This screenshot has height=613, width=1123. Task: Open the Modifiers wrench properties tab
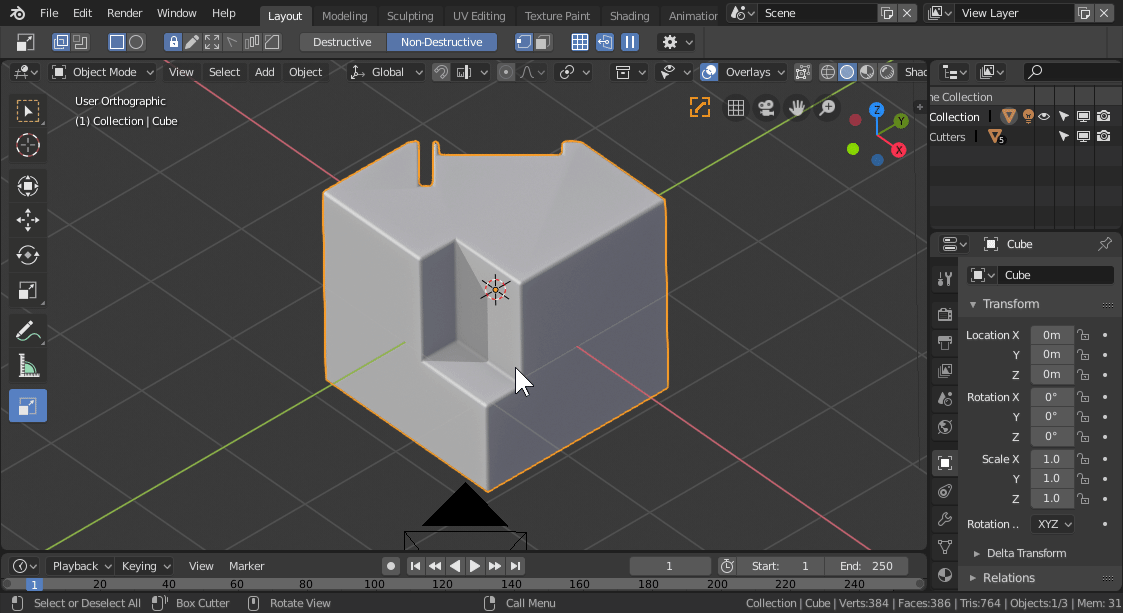pos(945,519)
